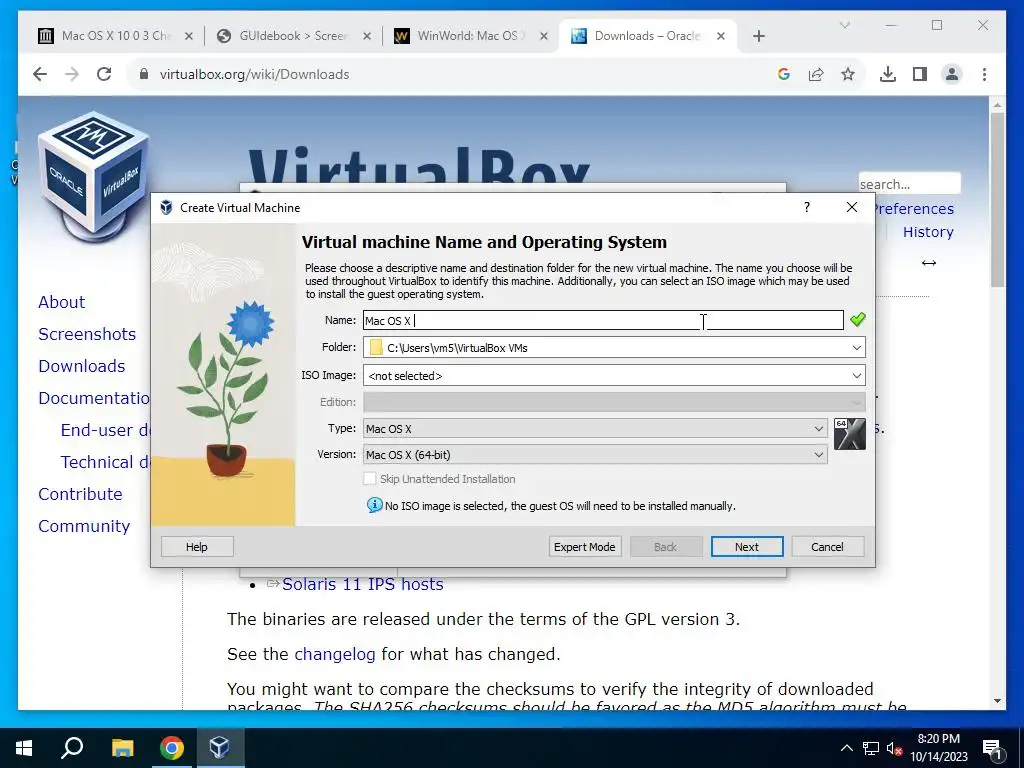Open the Chrome profile avatar
Screen dimensions: 1024x768
click(x=952, y=74)
